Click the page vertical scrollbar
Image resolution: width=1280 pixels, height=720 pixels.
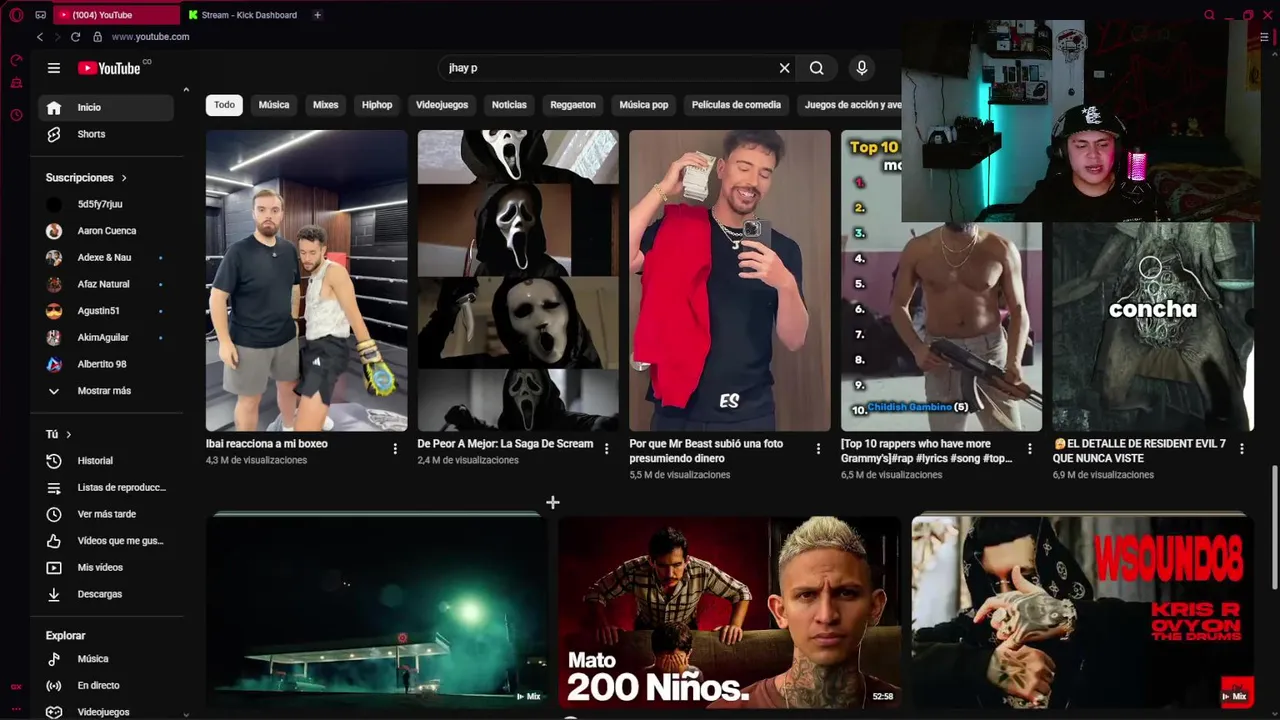(x=1274, y=527)
